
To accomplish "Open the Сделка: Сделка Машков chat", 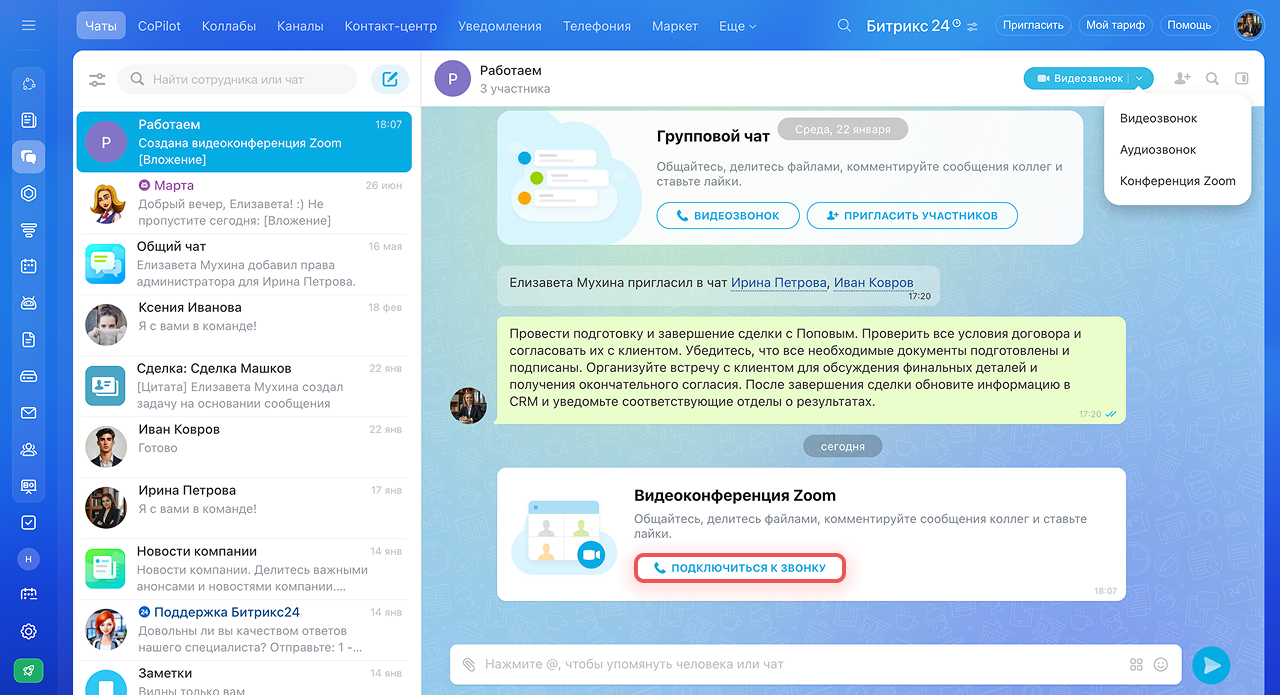I will [243, 386].
